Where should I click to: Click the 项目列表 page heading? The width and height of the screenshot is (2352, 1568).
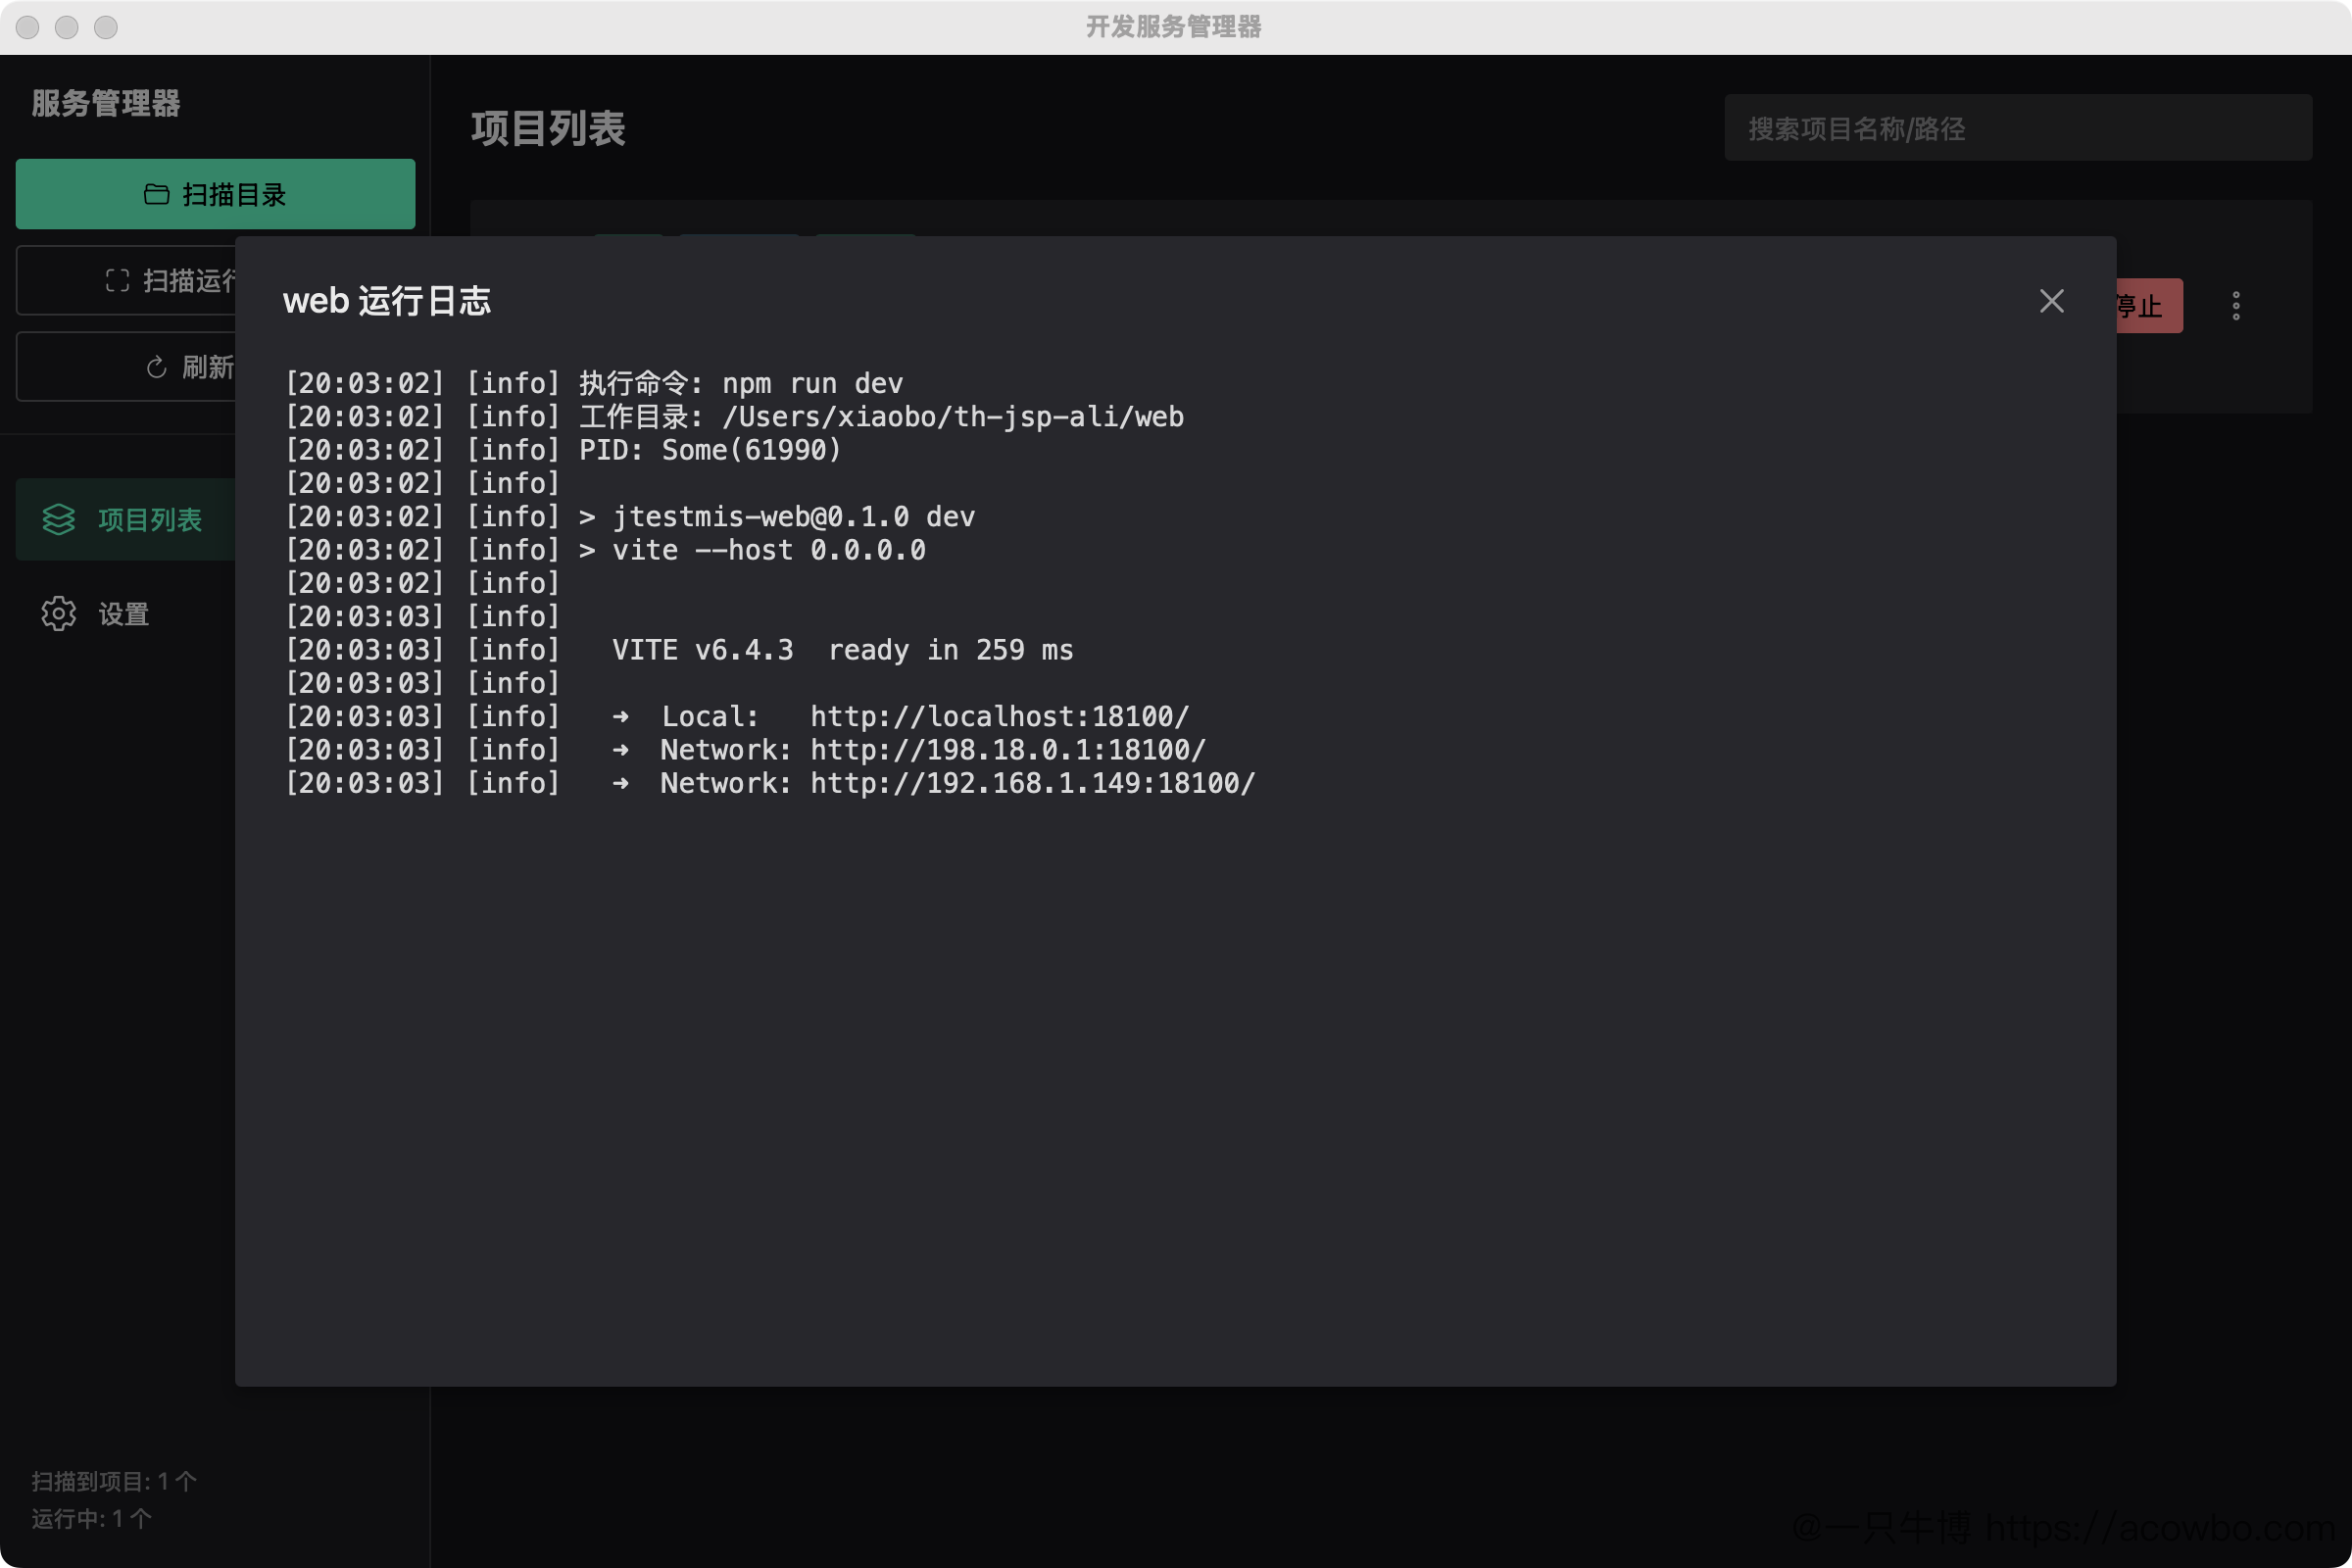pyautogui.click(x=548, y=128)
